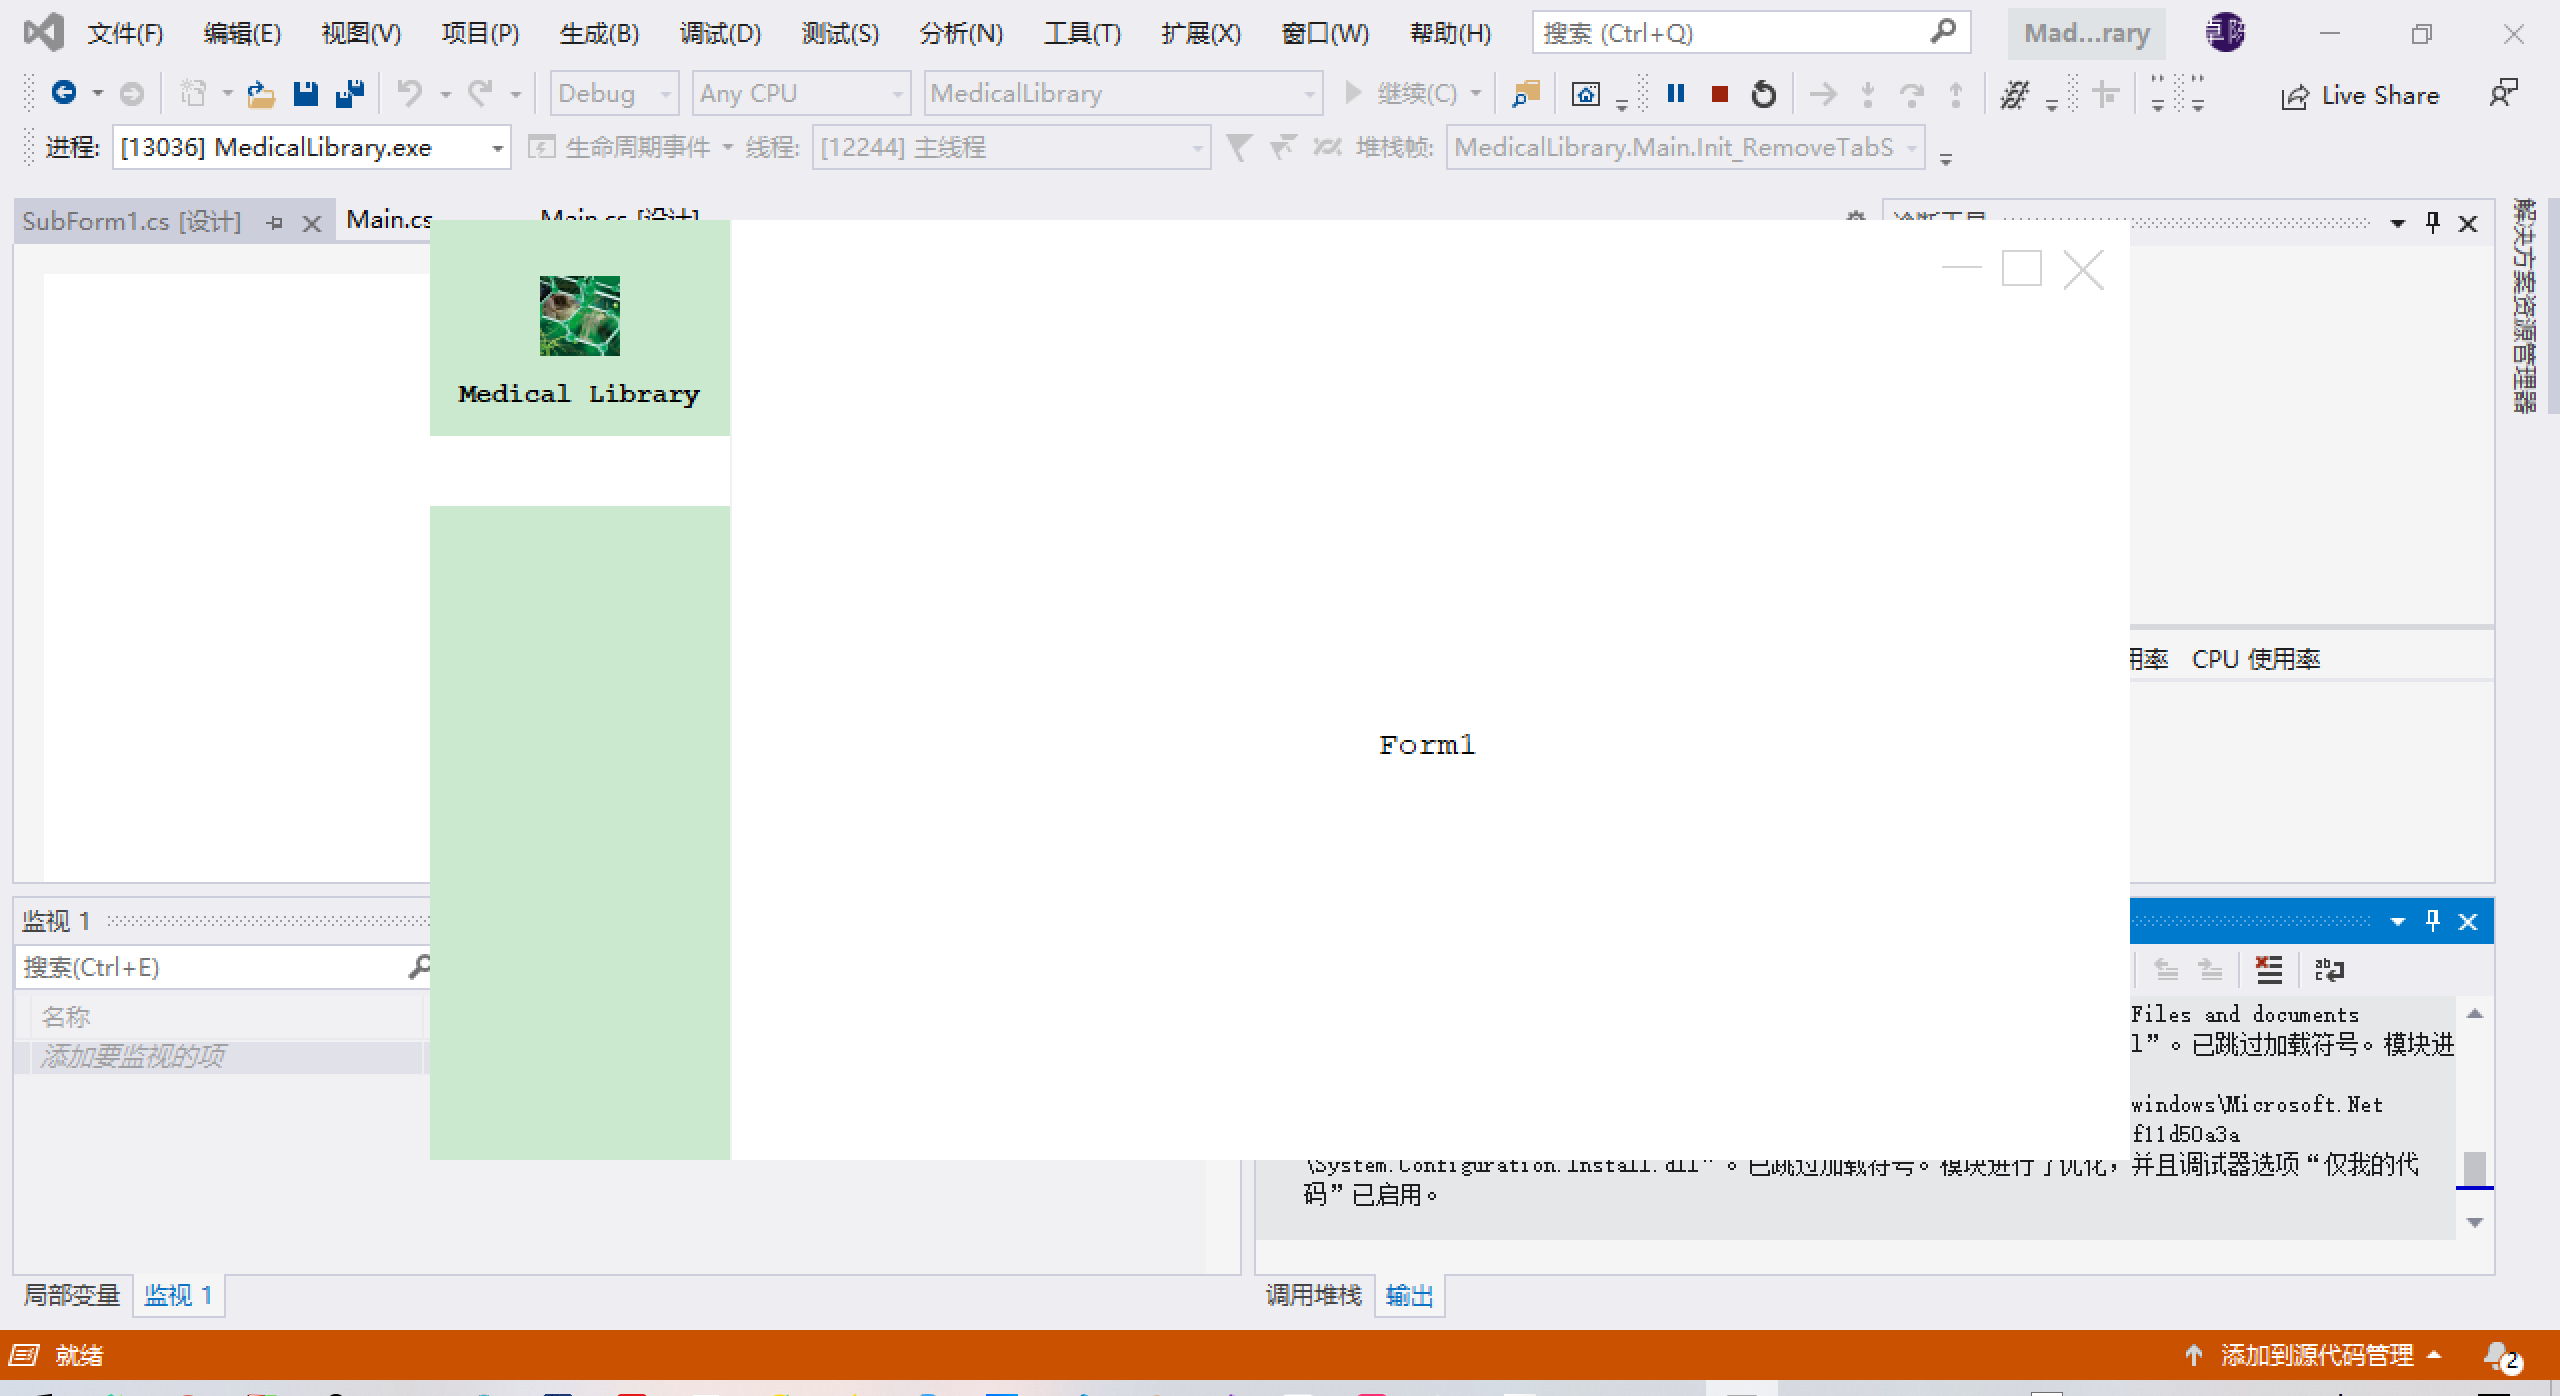
Task: Open the Any CPU platform dropdown
Action: coord(801,94)
